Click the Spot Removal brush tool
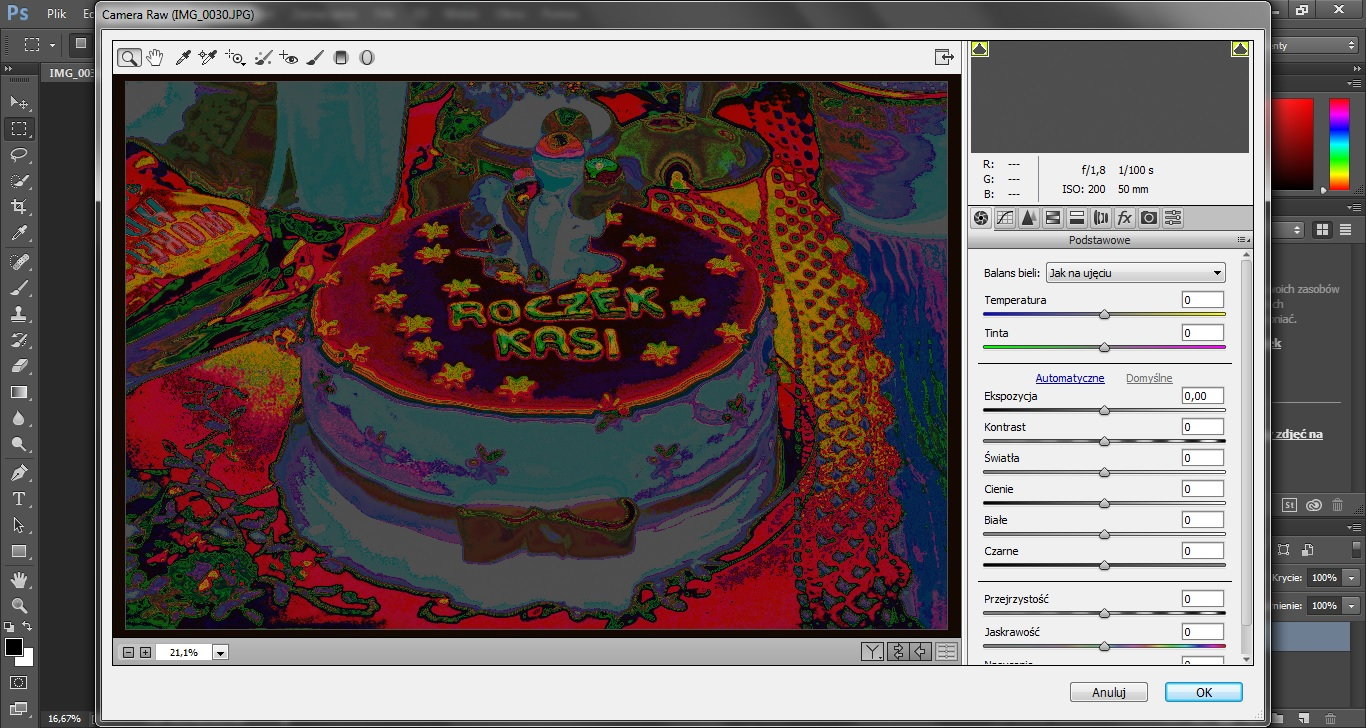The width and height of the screenshot is (1368, 728). pos(263,58)
